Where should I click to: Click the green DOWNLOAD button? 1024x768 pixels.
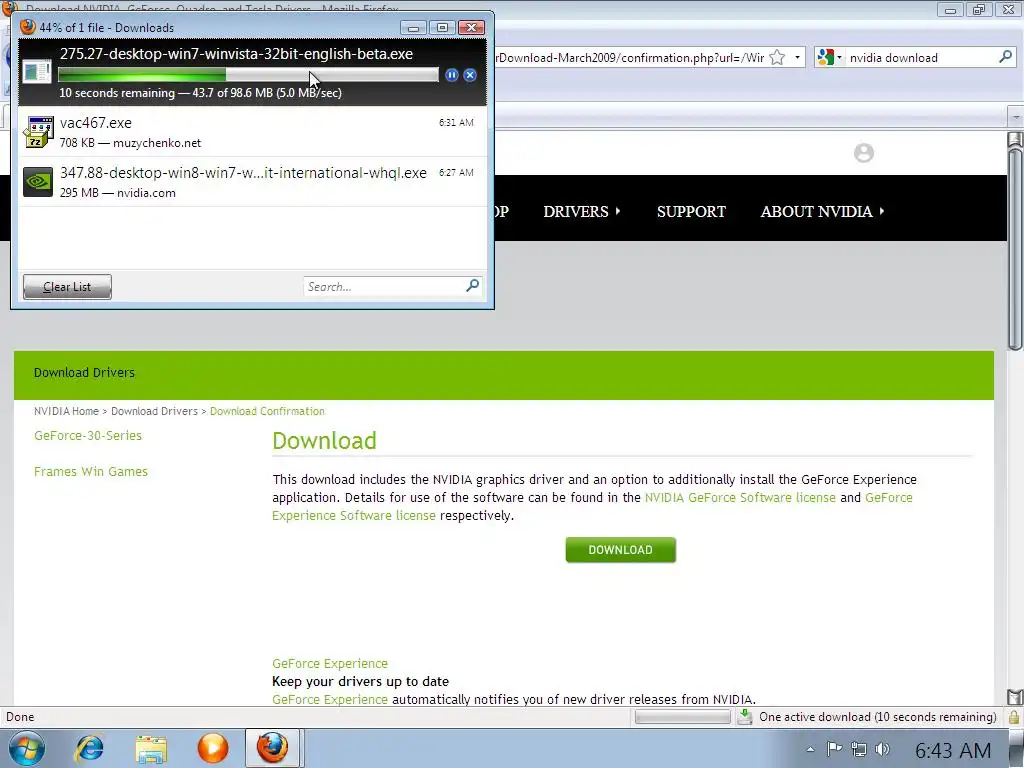[x=620, y=550]
